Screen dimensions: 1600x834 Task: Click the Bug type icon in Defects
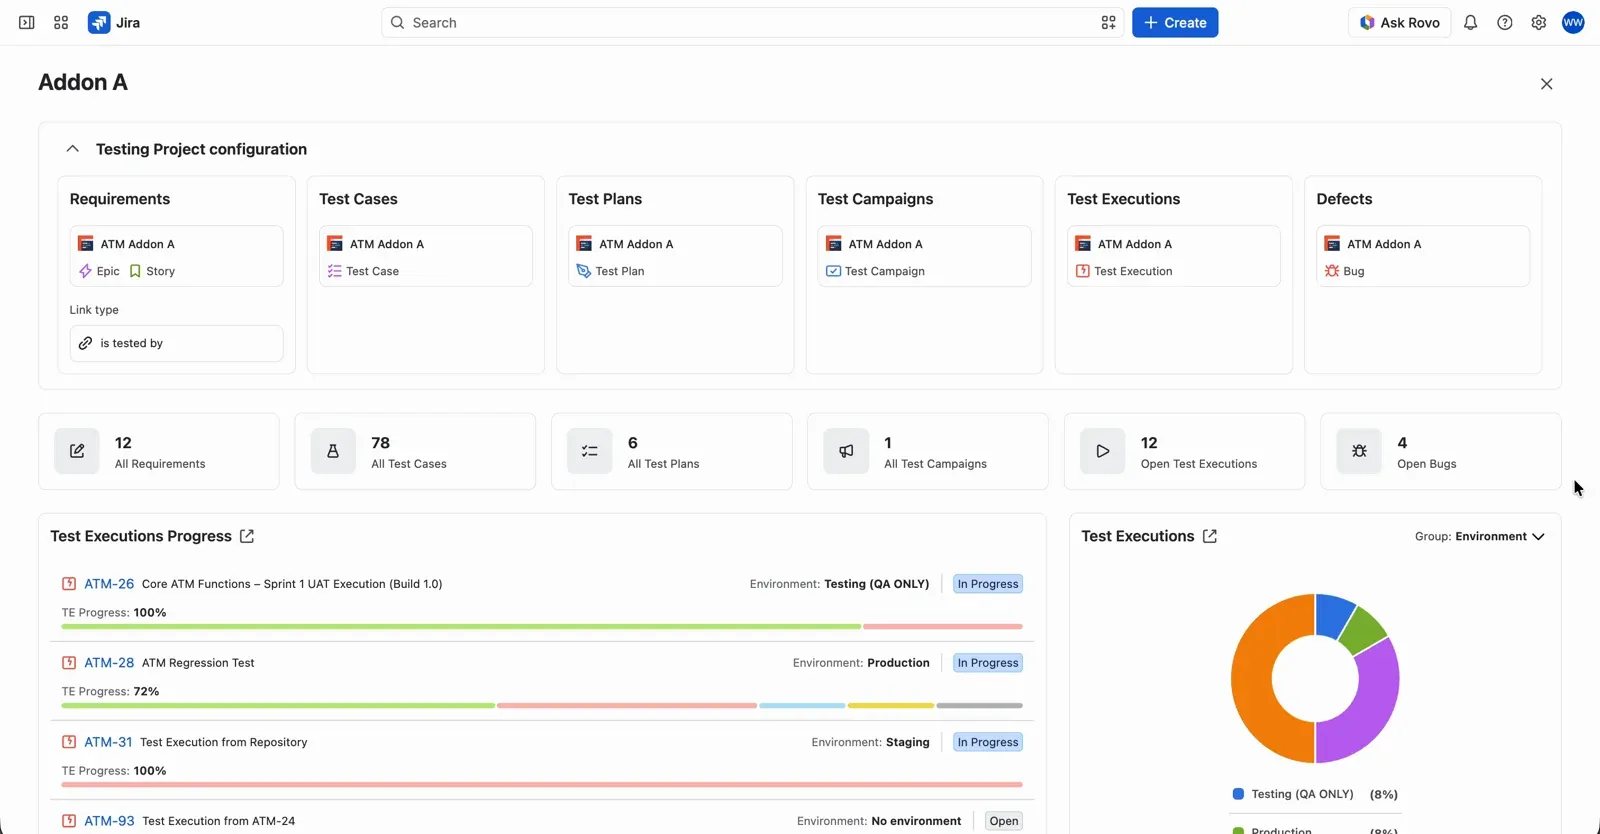pyautogui.click(x=1332, y=271)
